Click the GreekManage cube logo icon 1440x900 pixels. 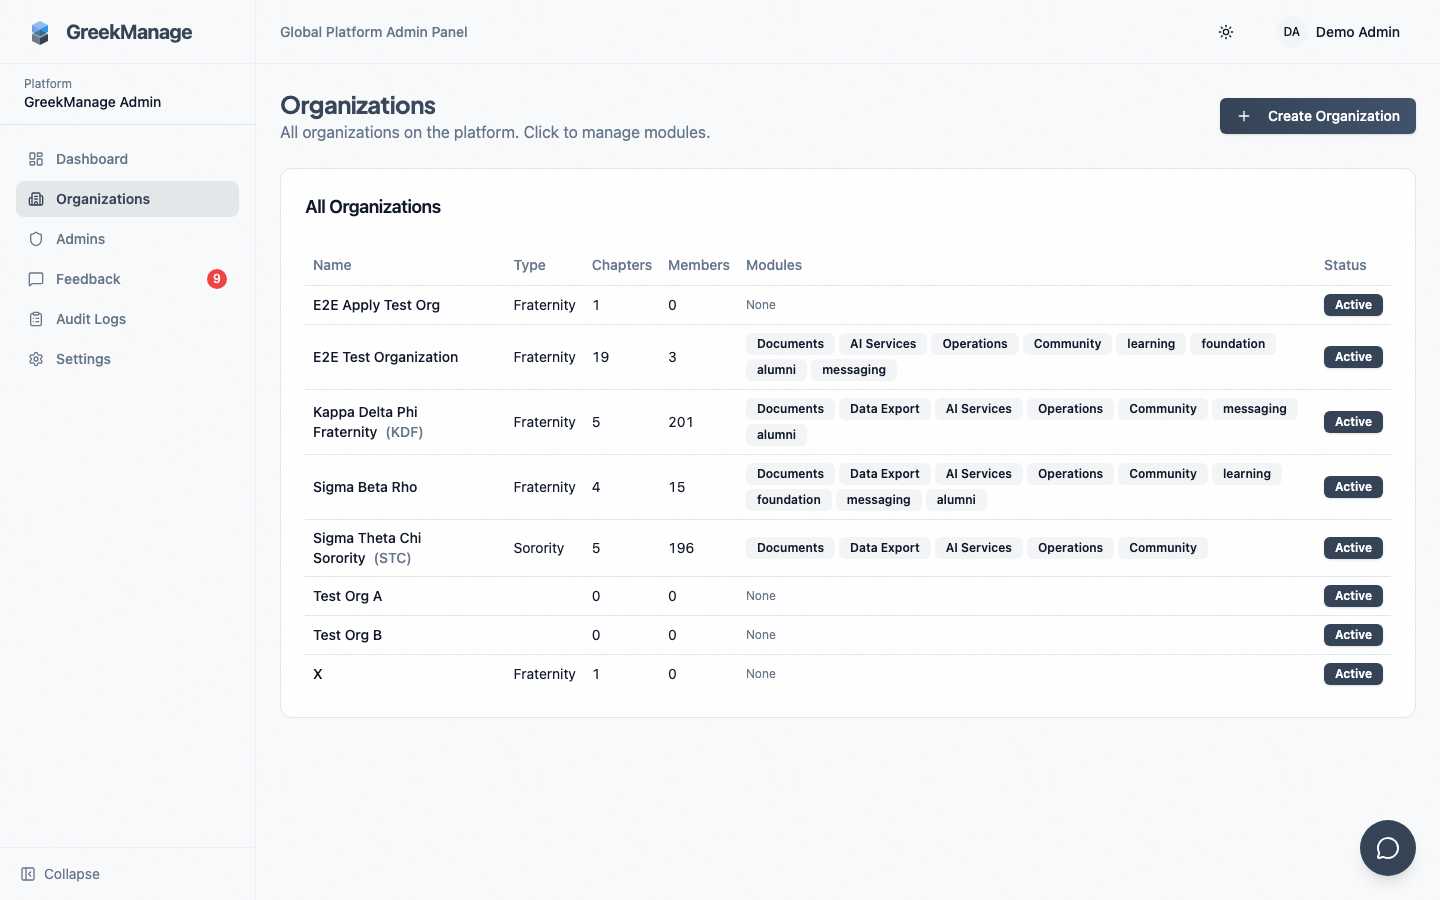pyautogui.click(x=40, y=32)
